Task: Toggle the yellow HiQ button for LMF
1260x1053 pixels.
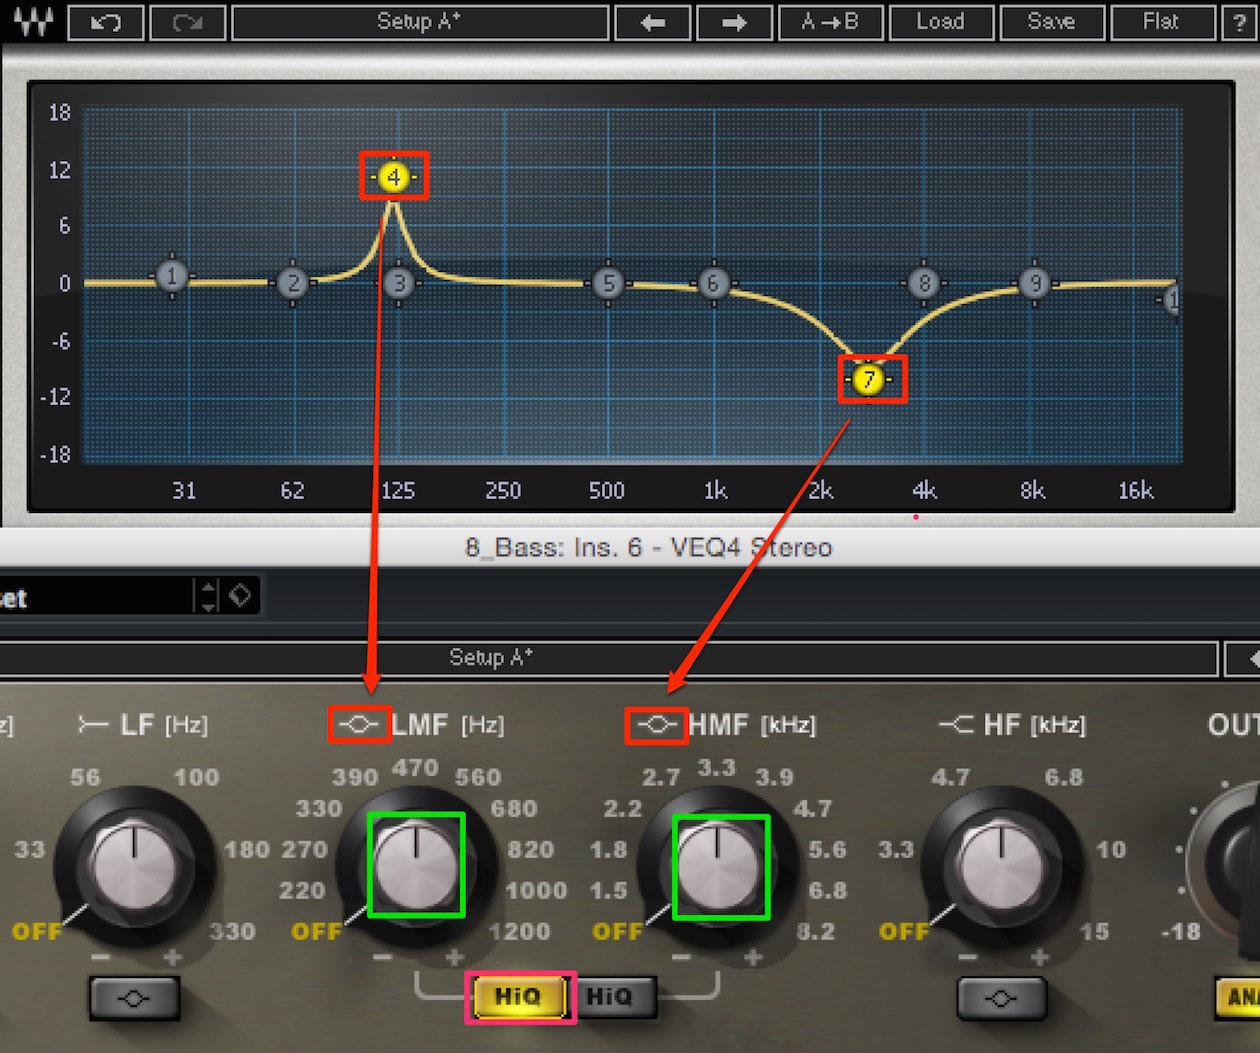Action: click(518, 996)
